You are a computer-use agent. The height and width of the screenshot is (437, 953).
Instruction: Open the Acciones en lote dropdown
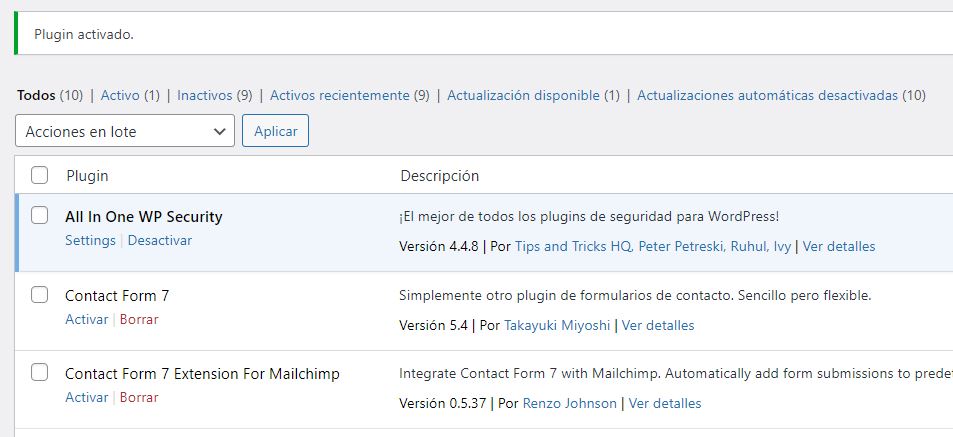coord(125,131)
